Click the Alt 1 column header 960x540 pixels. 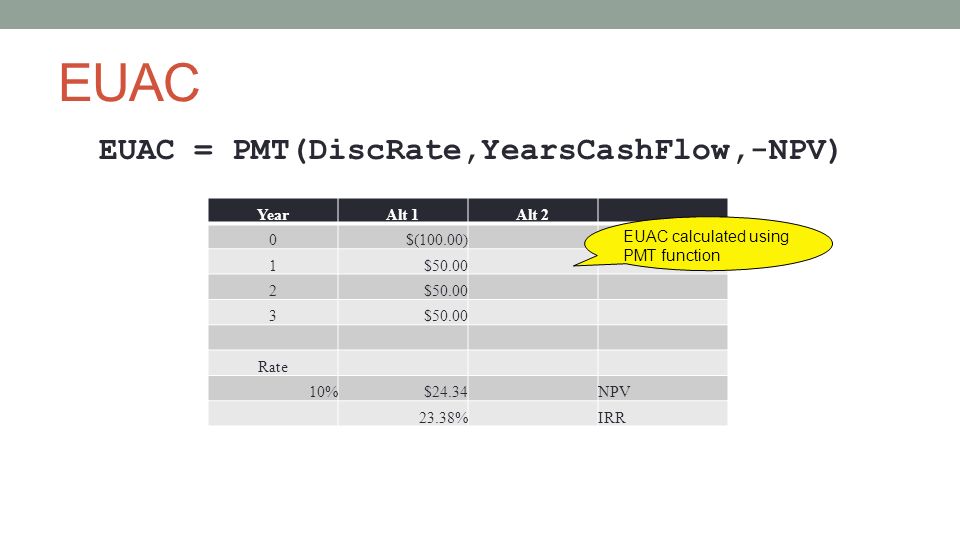pos(403,211)
